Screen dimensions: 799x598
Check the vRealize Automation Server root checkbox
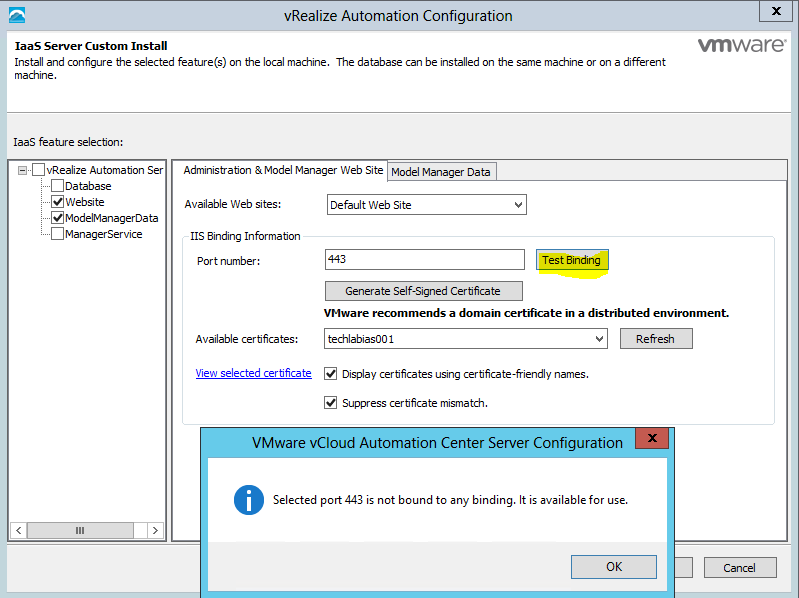click(38, 170)
